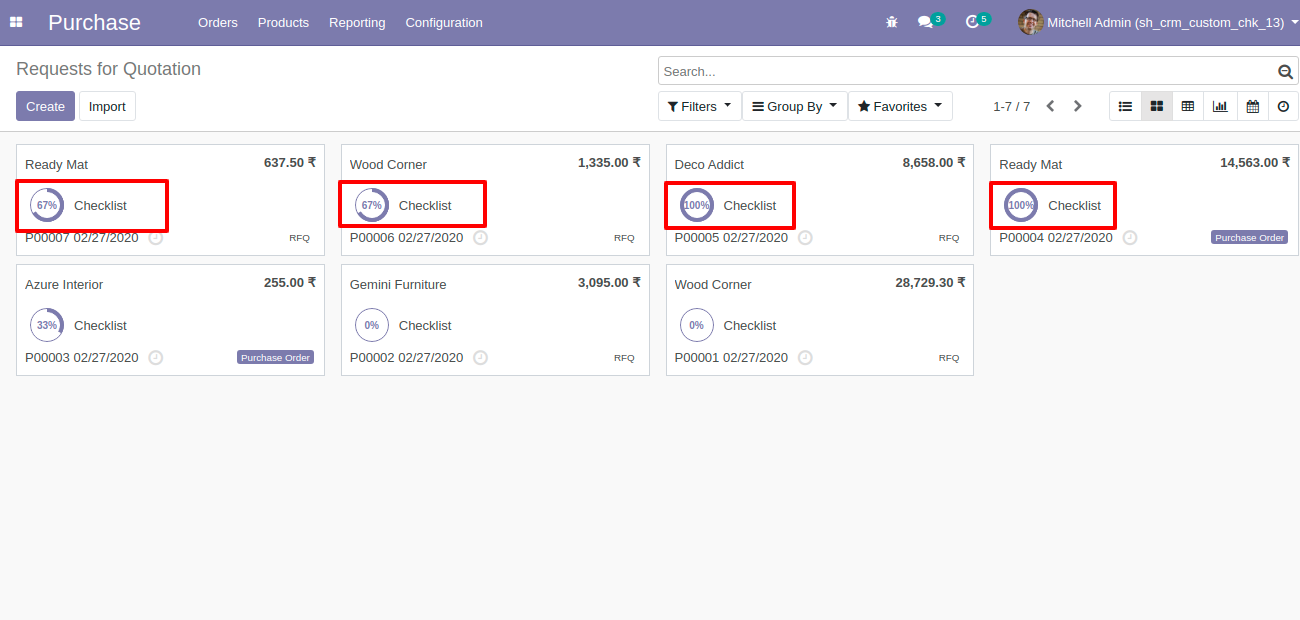Switch to pivot table view
Screen dimensions: 1300x620
point(1188,106)
